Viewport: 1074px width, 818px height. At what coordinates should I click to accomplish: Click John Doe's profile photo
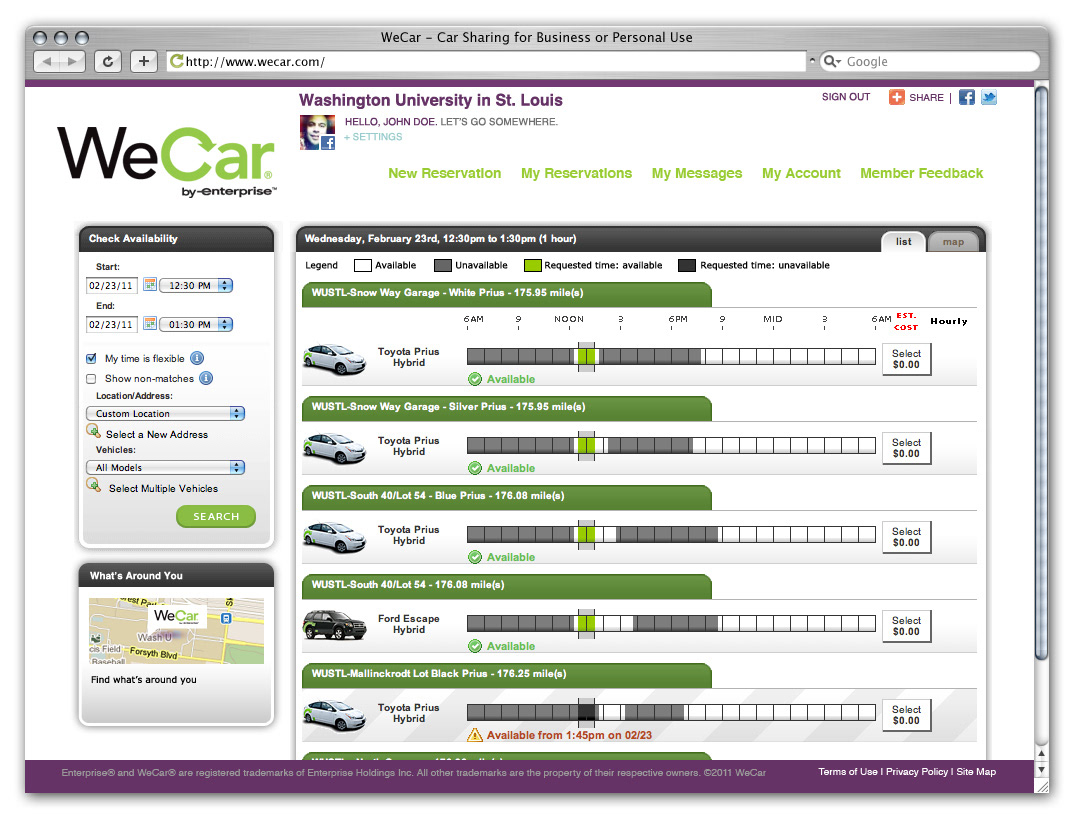click(317, 132)
